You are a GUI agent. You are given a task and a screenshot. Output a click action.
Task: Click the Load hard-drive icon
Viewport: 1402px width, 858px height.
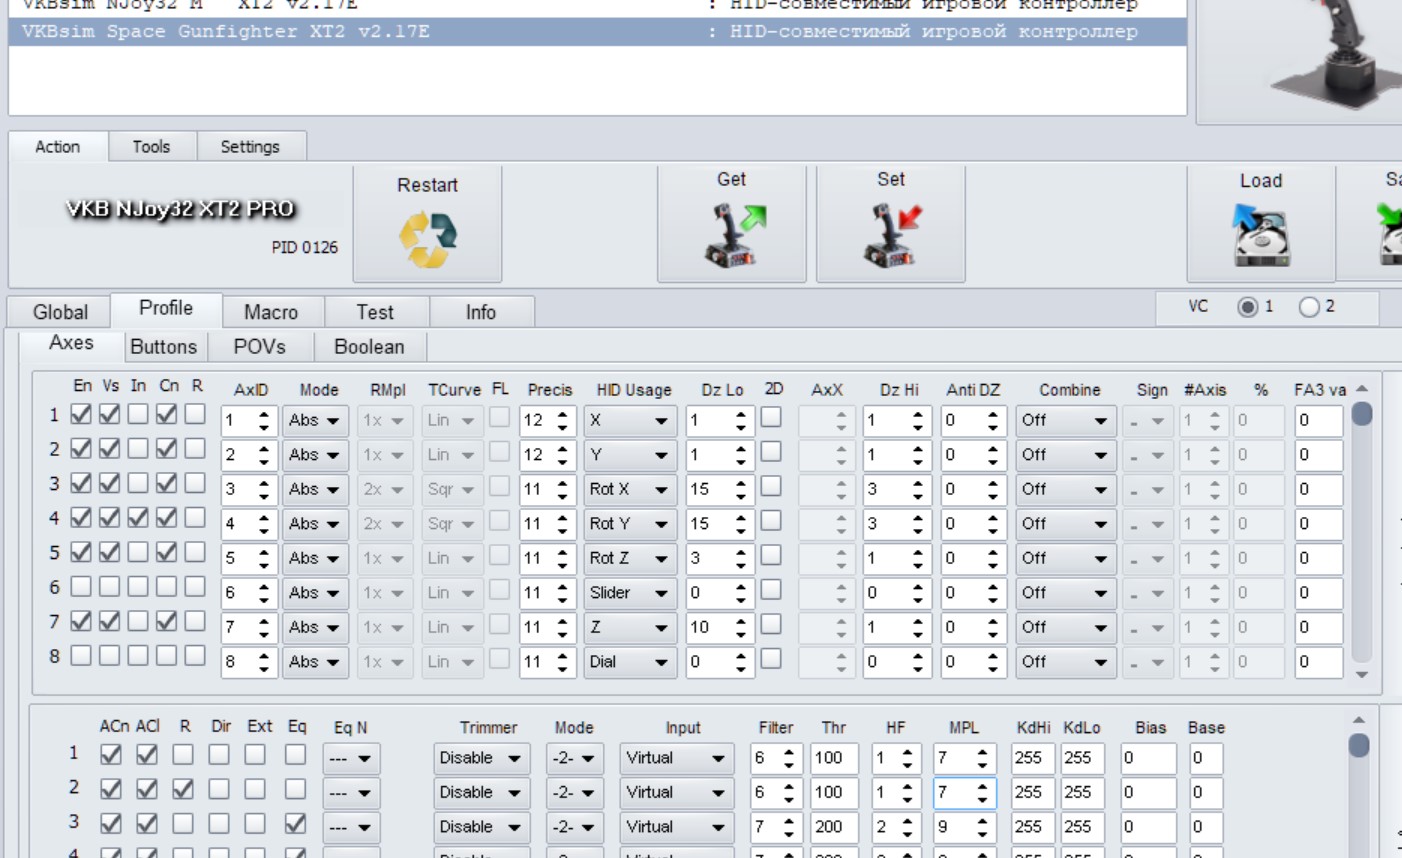(1261, 235)
